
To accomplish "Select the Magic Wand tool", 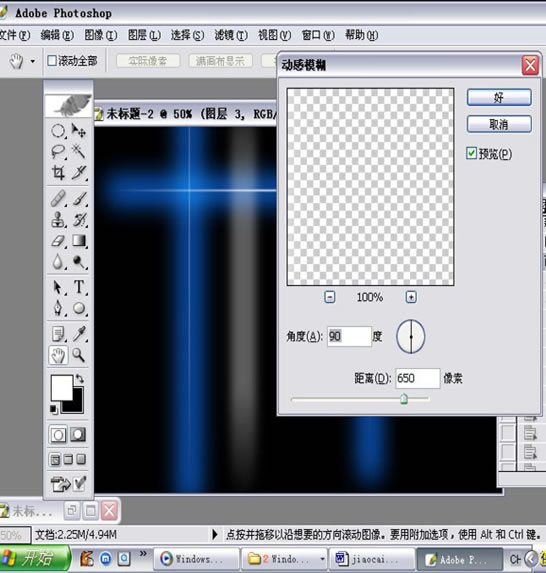I will pos(79,151).
